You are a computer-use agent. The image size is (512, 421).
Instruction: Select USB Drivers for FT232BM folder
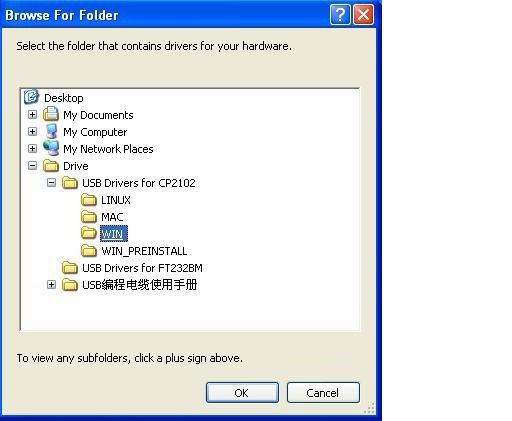coord(142,268)
